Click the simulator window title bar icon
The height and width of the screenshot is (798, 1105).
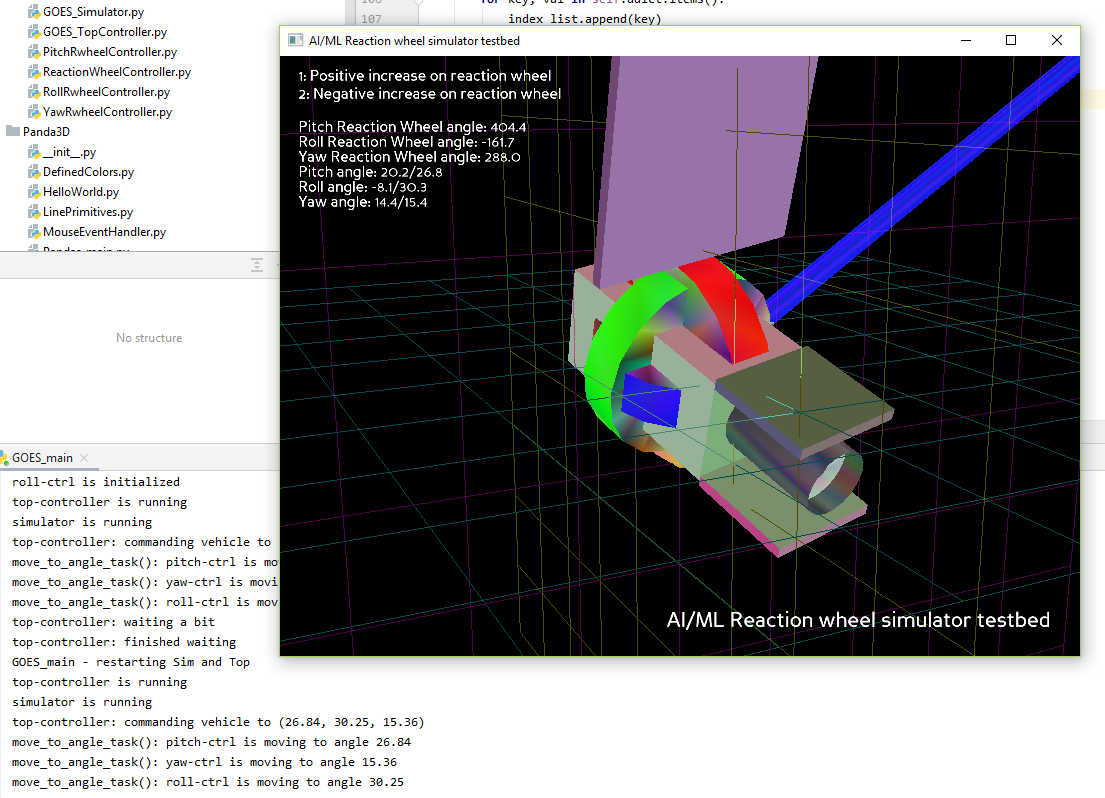tap(295, 41)
